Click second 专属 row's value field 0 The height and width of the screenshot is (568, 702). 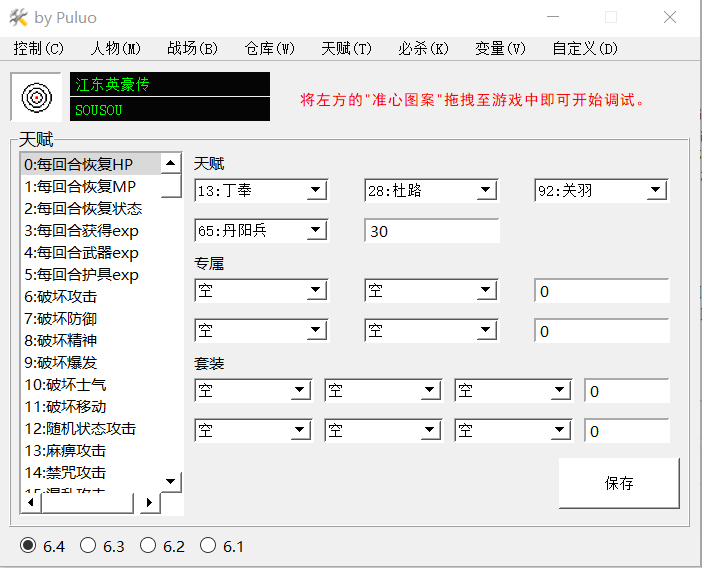click(x=602, y=331)
